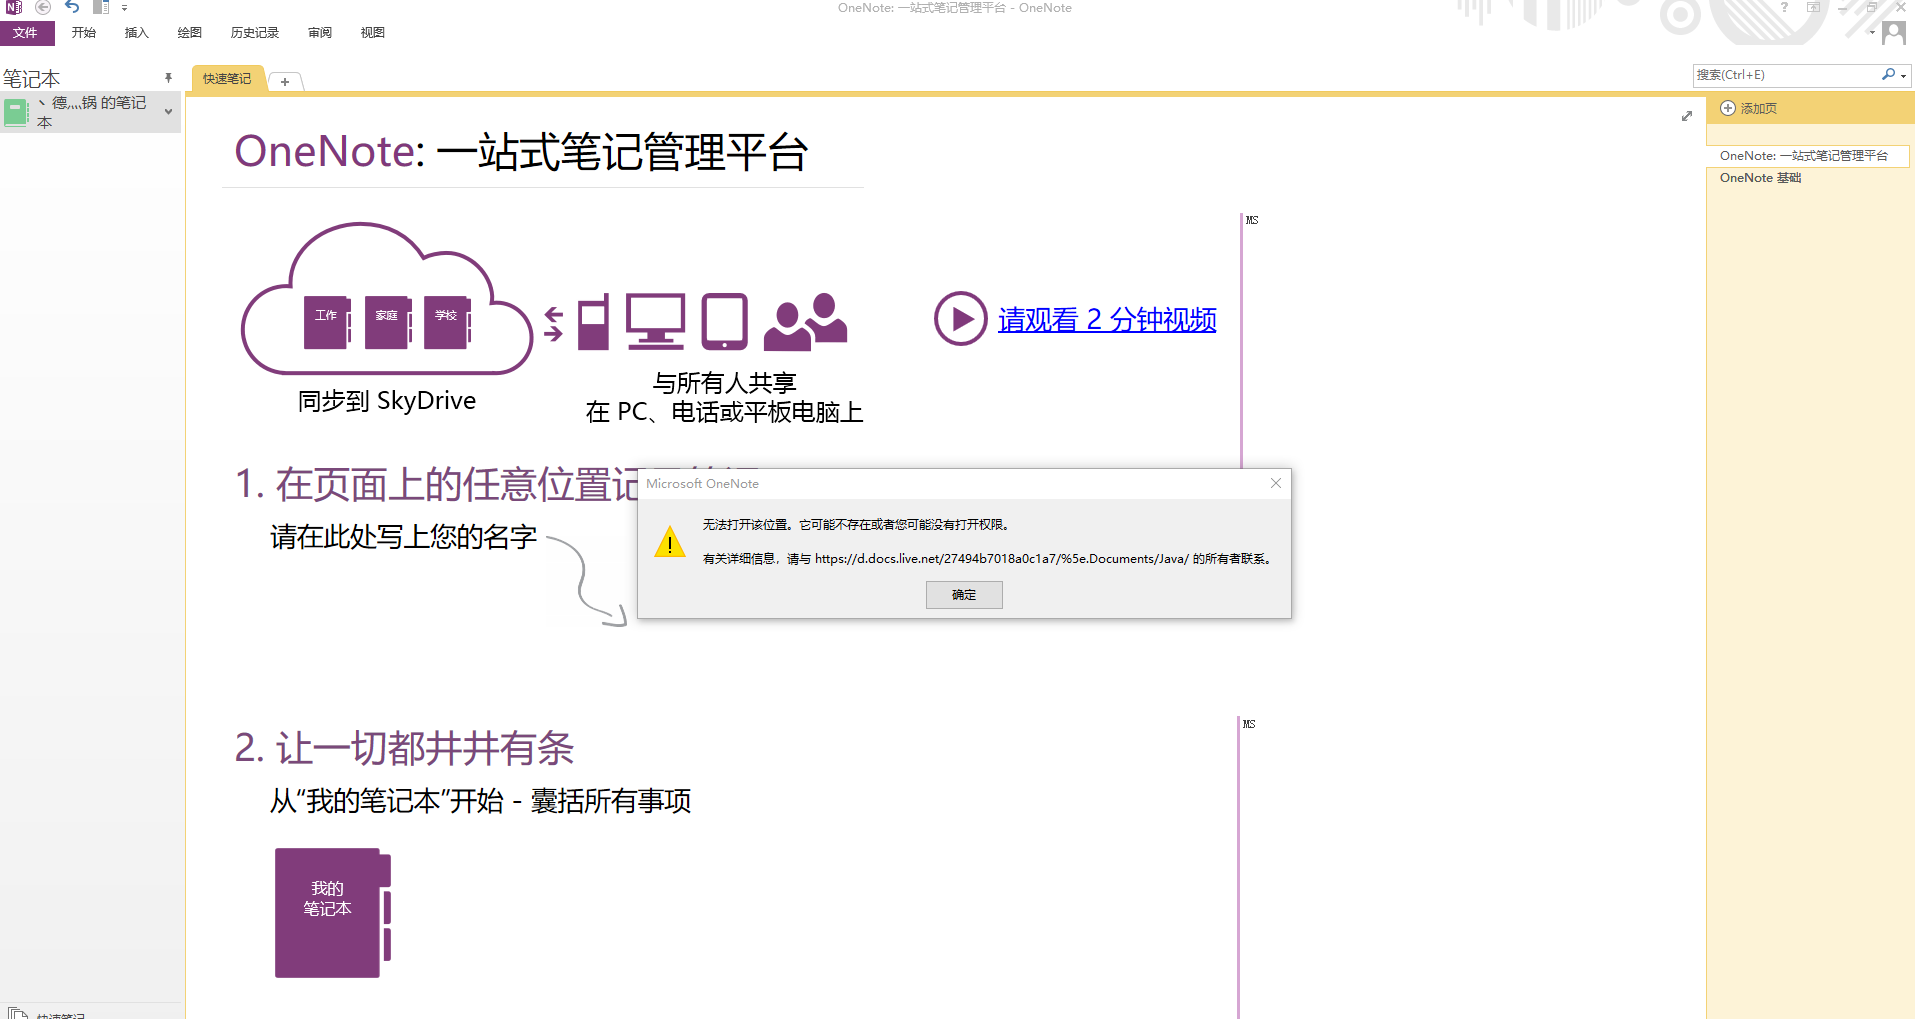Click the page title OneNote: 一站式笔记管理平台
This screenshot has width=1915, height=1019.
coord(521,152)
